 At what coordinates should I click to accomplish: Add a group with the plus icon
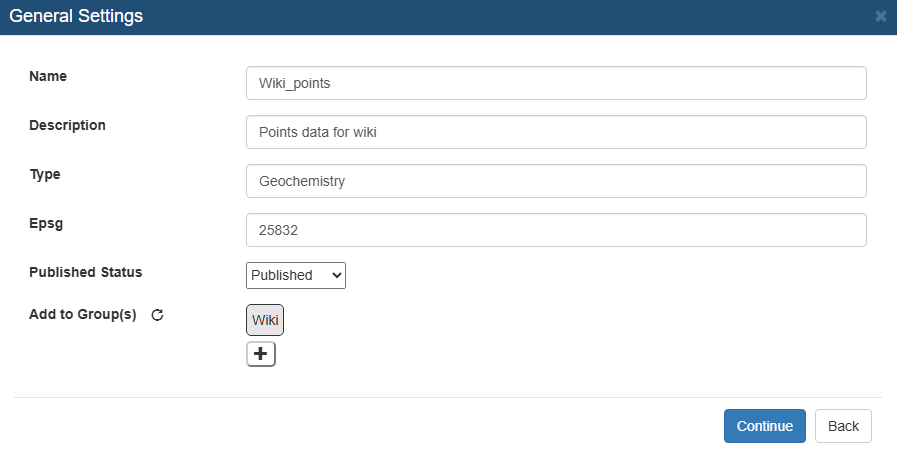coord(261,354)
